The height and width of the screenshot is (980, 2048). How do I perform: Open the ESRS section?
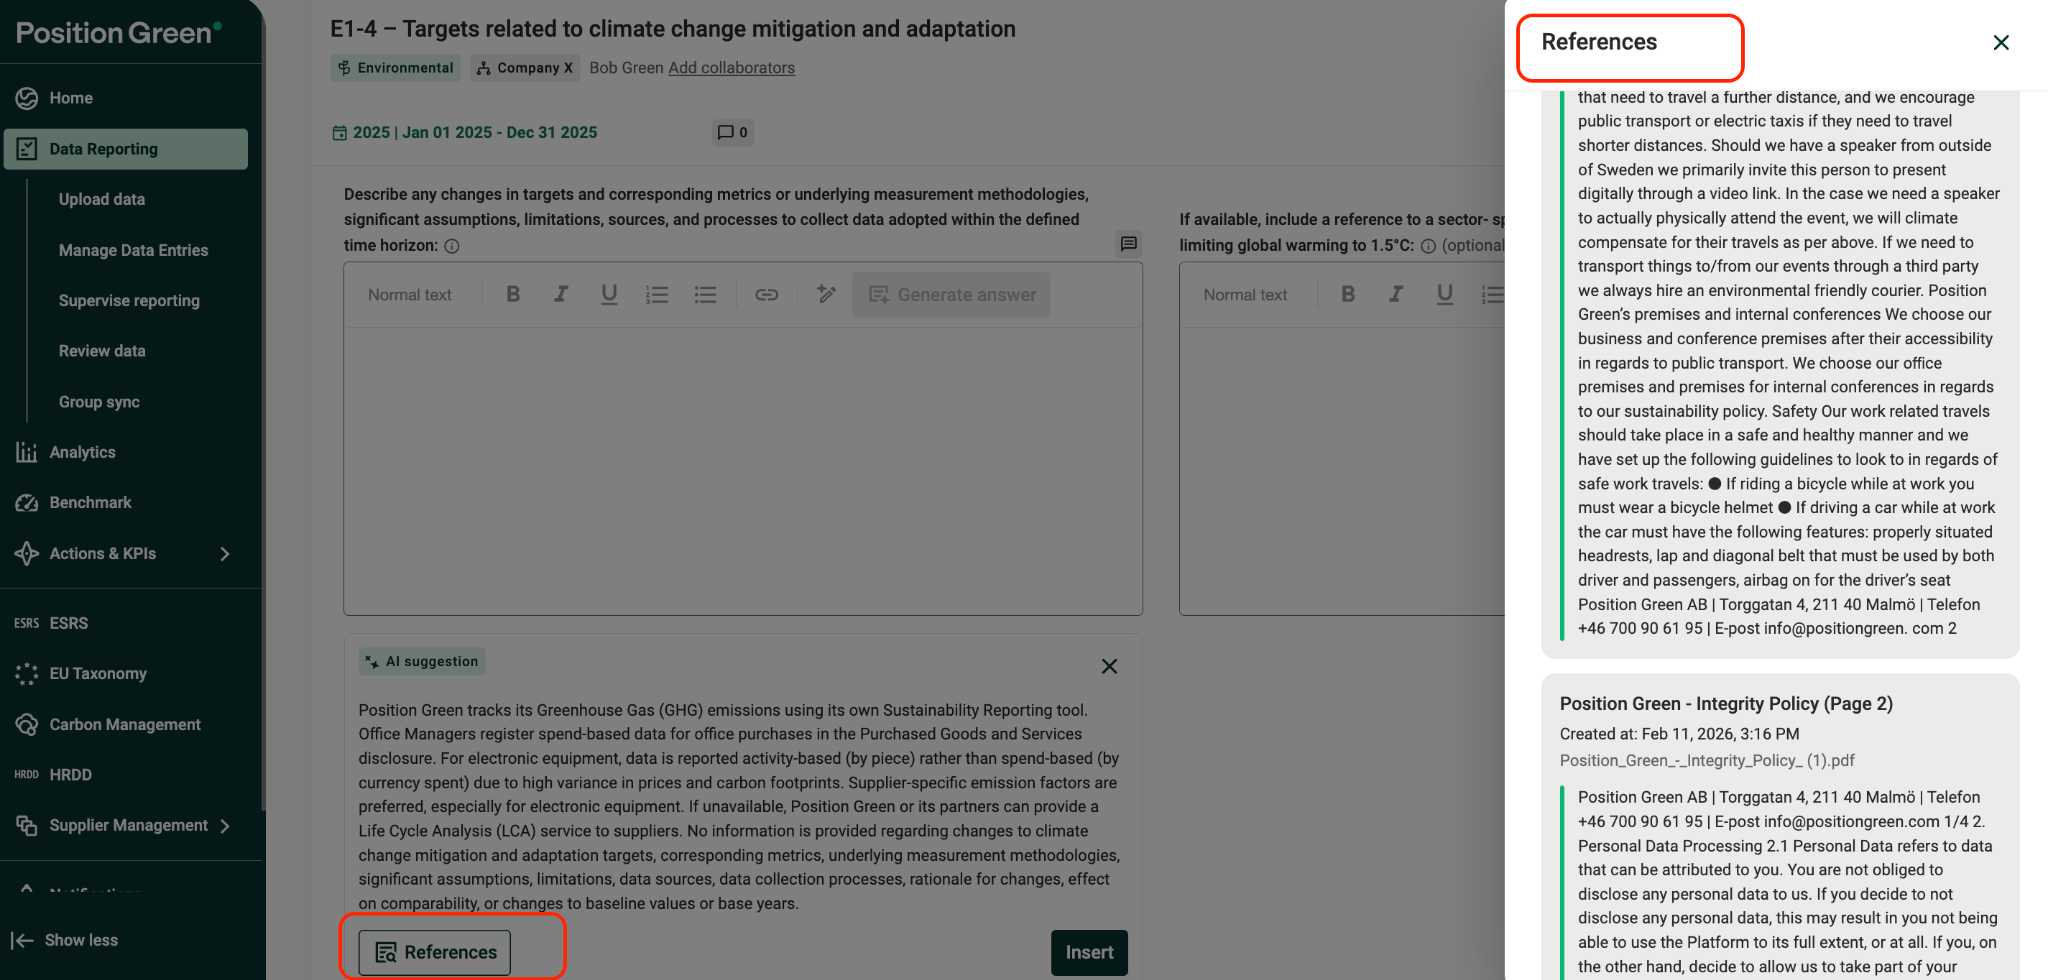69,623
